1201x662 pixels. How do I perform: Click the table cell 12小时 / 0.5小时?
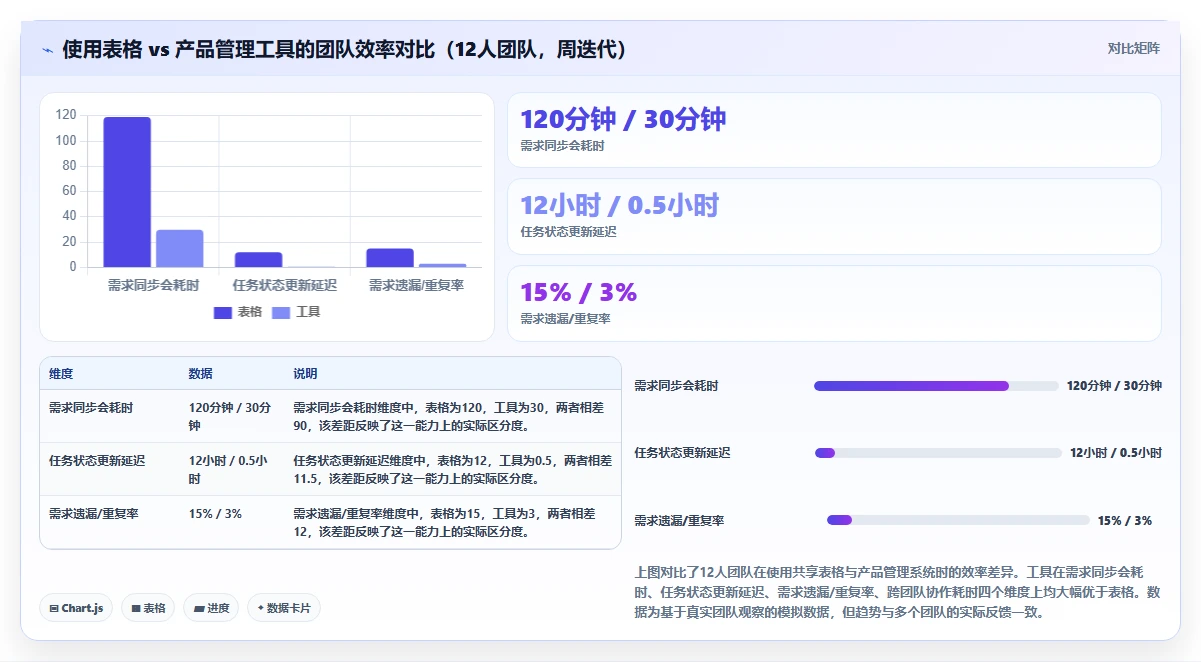(228, 469)
